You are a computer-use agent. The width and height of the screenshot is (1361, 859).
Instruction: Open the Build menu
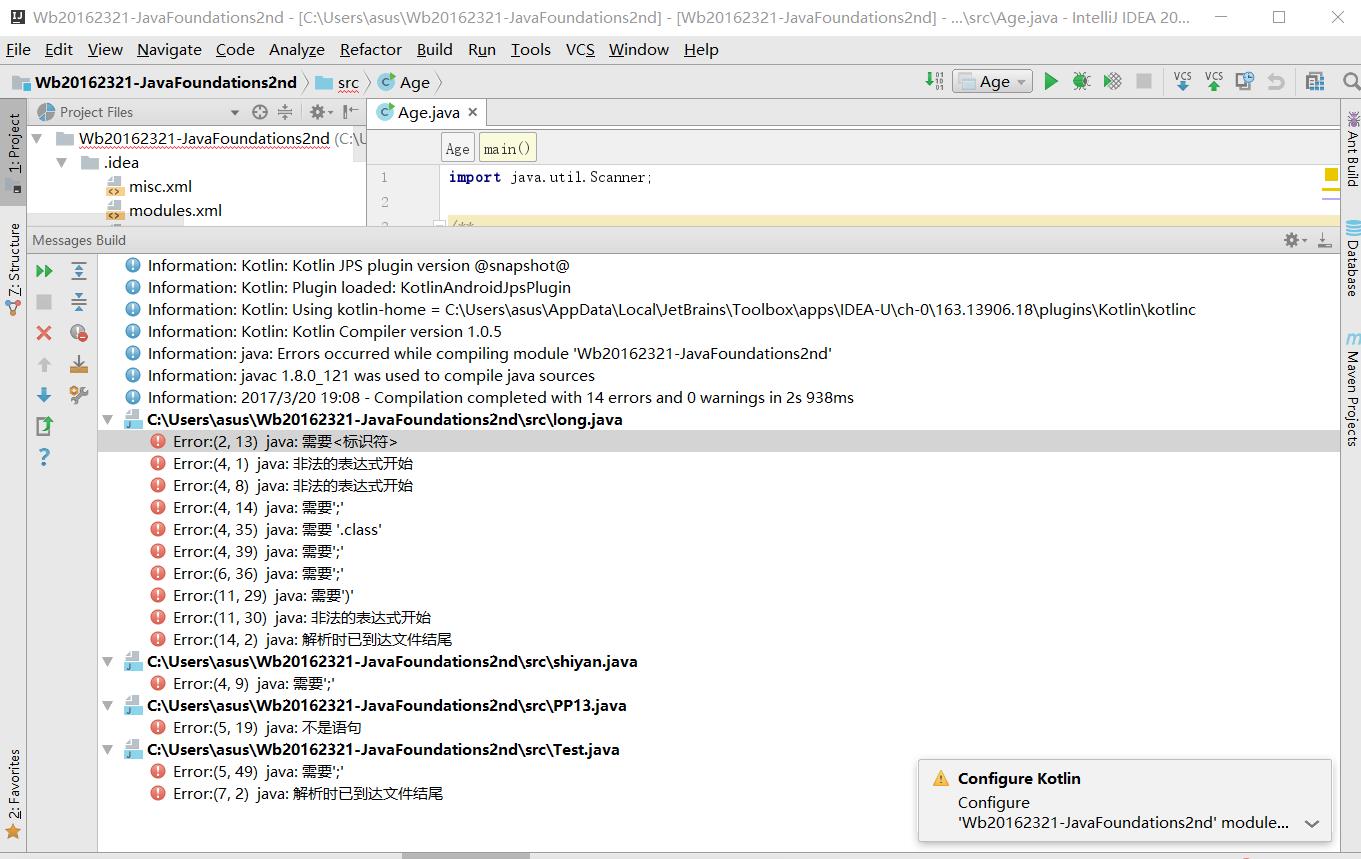[x=434, y=49]
